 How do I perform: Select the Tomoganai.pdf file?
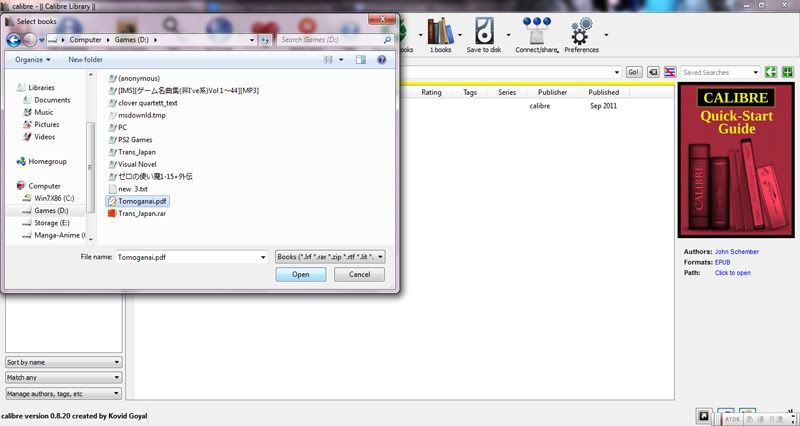(x=137, y=201)
